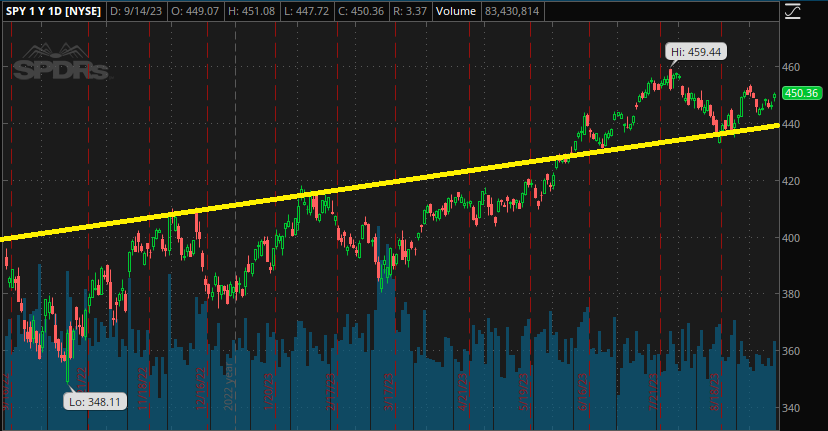Click the 2022 year divider label
The height and width of the screenshot is (431, 828).
pyautogui.click(x=229, y=387)
